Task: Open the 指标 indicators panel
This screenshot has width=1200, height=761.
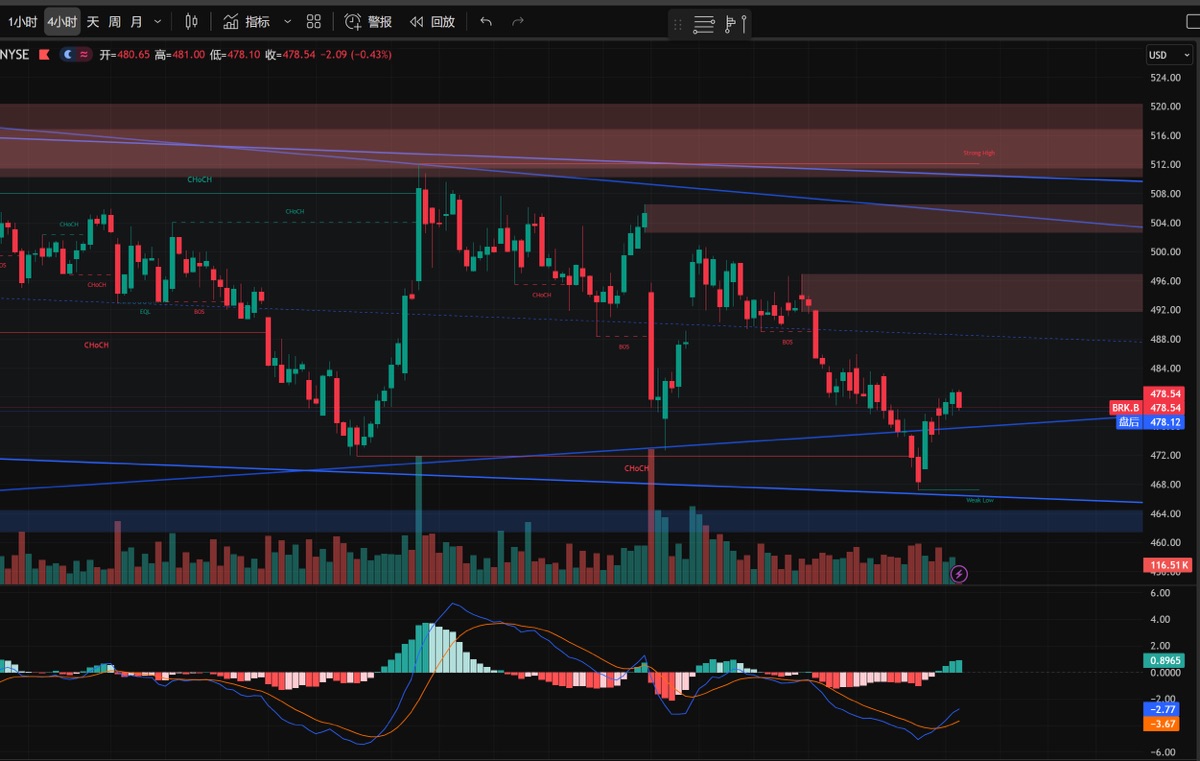Action: pyautogui.click(x=246, y=21)
